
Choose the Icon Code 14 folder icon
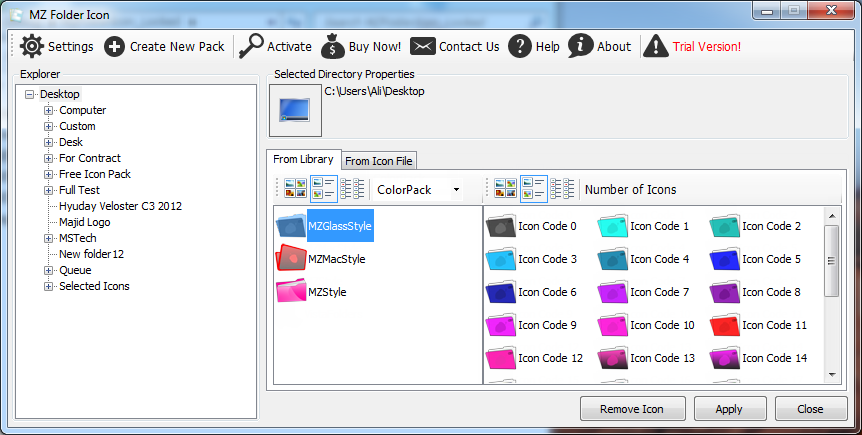point(725,358)
